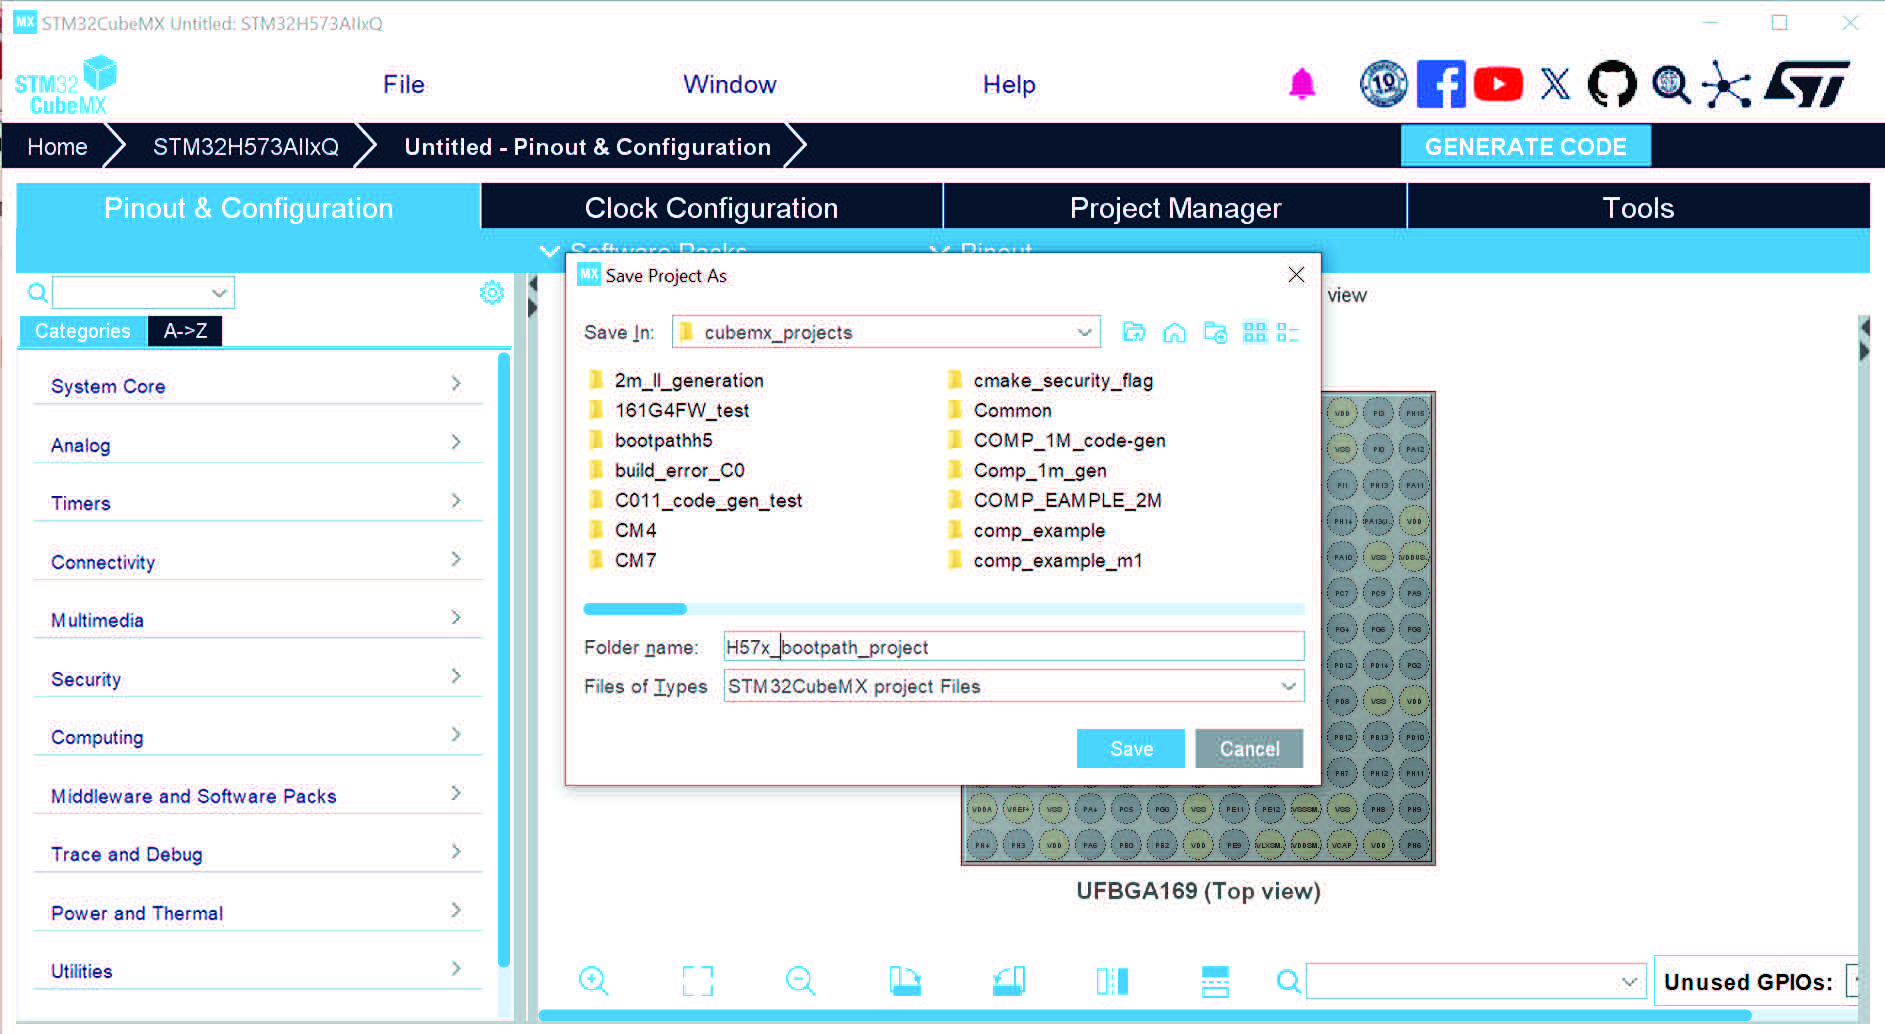Zoom in on the pinout view
Screen dimensions: 1885x1034
pyautogui.click(x=593, y=981)
